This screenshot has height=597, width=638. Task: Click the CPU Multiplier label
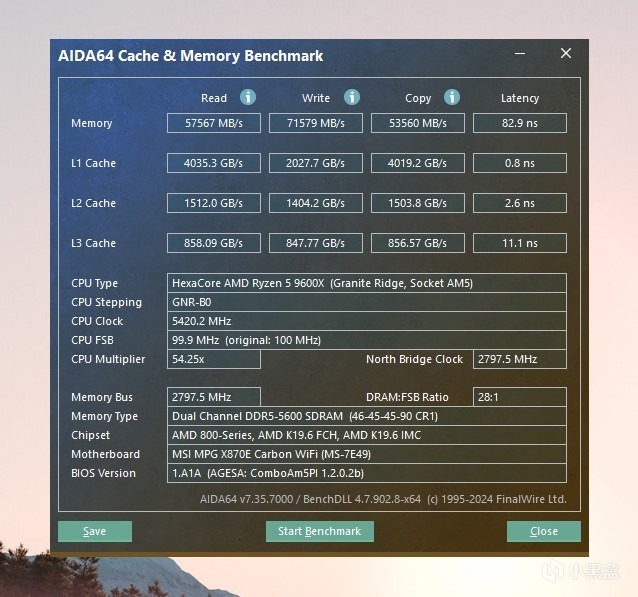pos(108,359)
